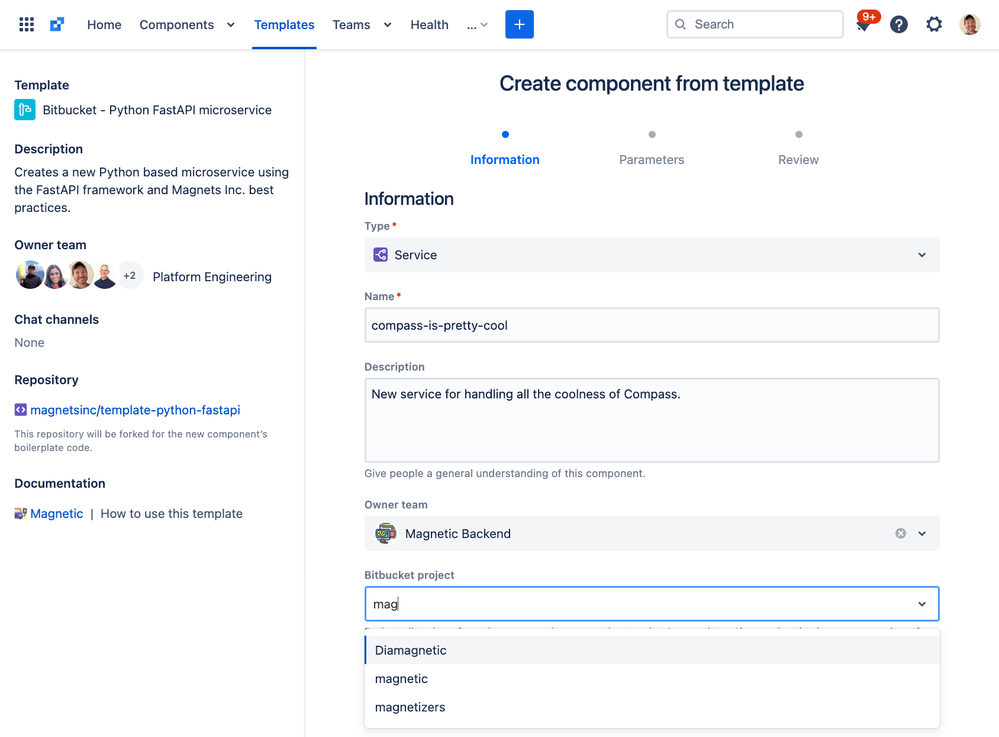The height and width of the screenshot is (737, 999).
Task: Open the notifications icon with 9+ badge
Action: tap(865, 24)
